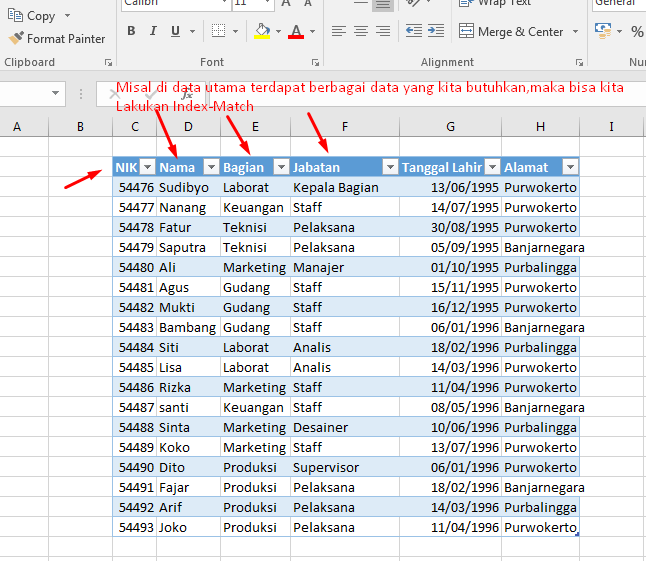Open the Underline style dropdown
This screenshot has height=561, width=646.
[192, 31]
